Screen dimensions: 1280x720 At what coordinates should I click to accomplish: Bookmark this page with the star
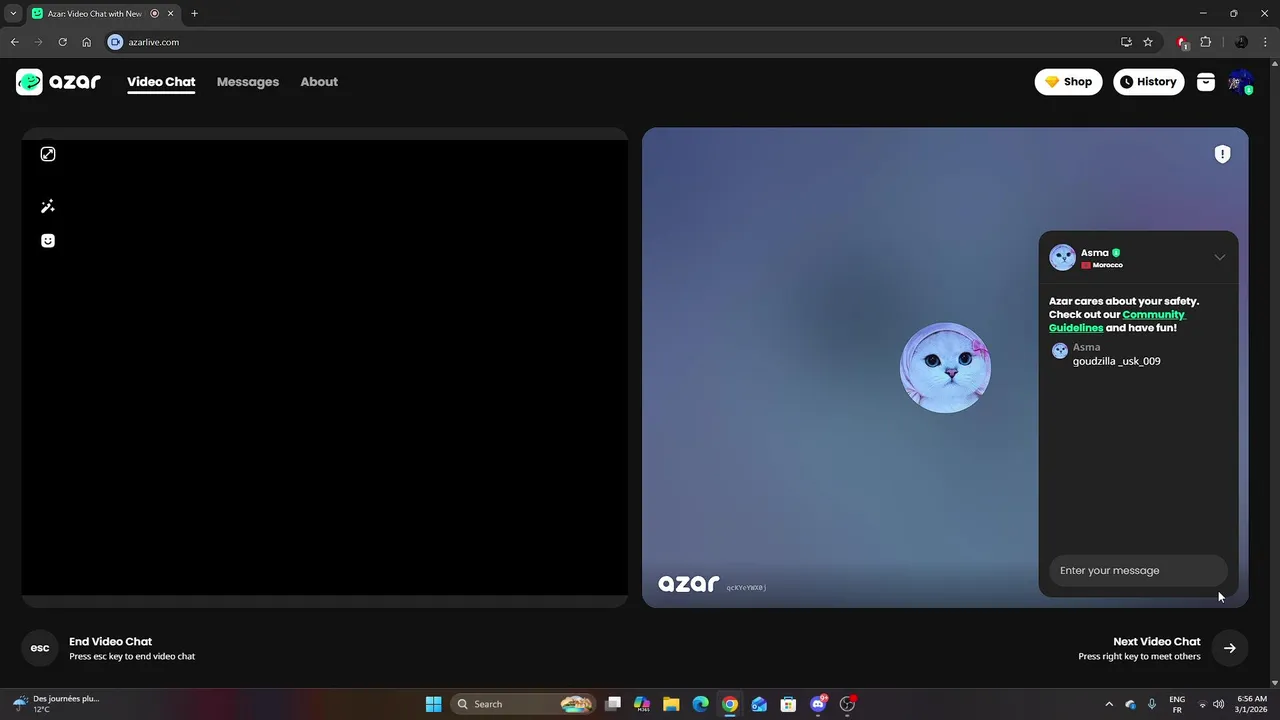(x=1148, y=42)
